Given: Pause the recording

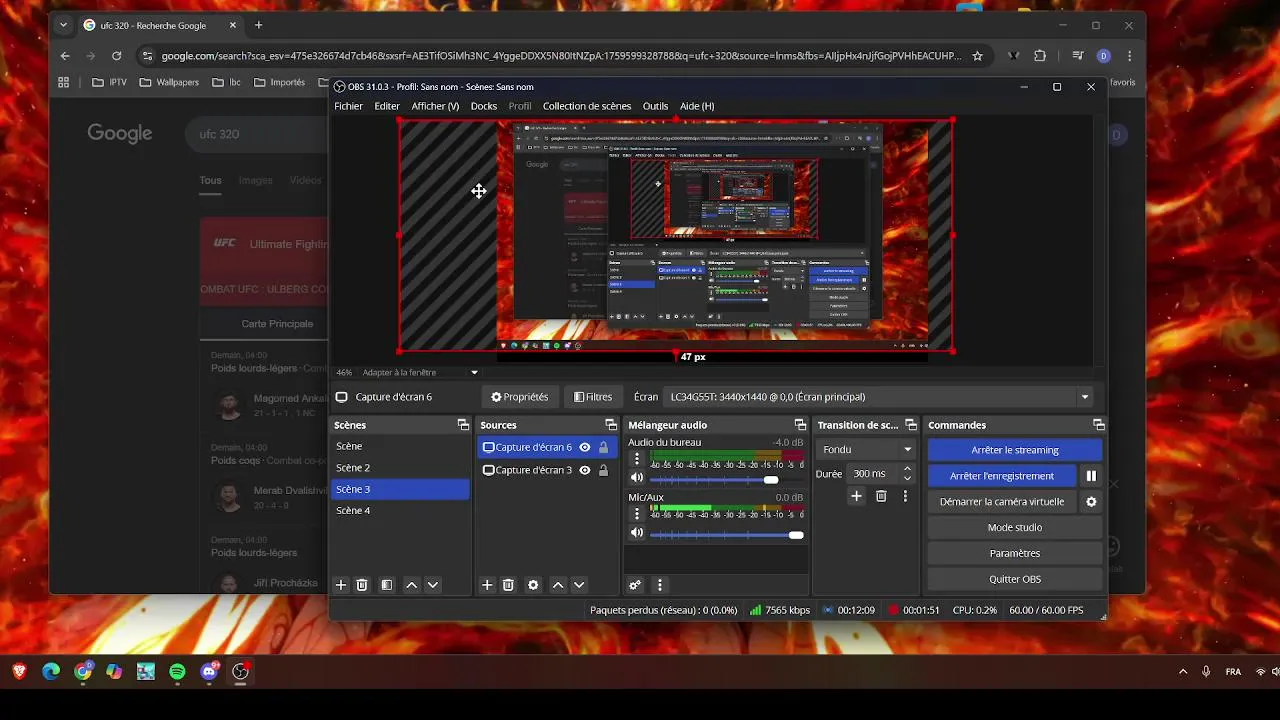Looking at the screenshot, I should (x=1091, y=476).
